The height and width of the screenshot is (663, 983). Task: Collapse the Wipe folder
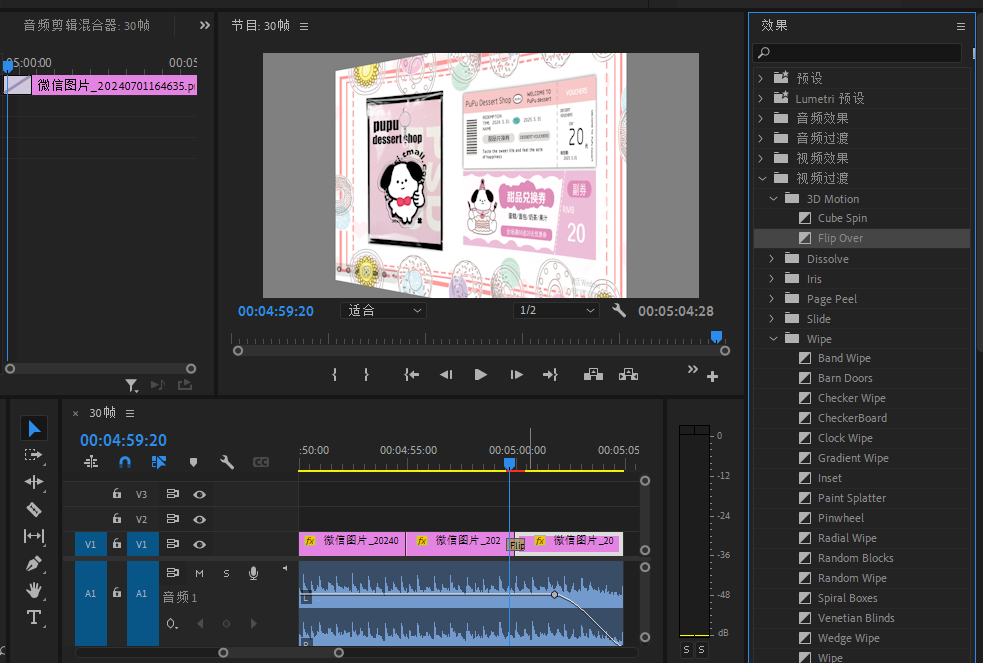pos(771,339)
